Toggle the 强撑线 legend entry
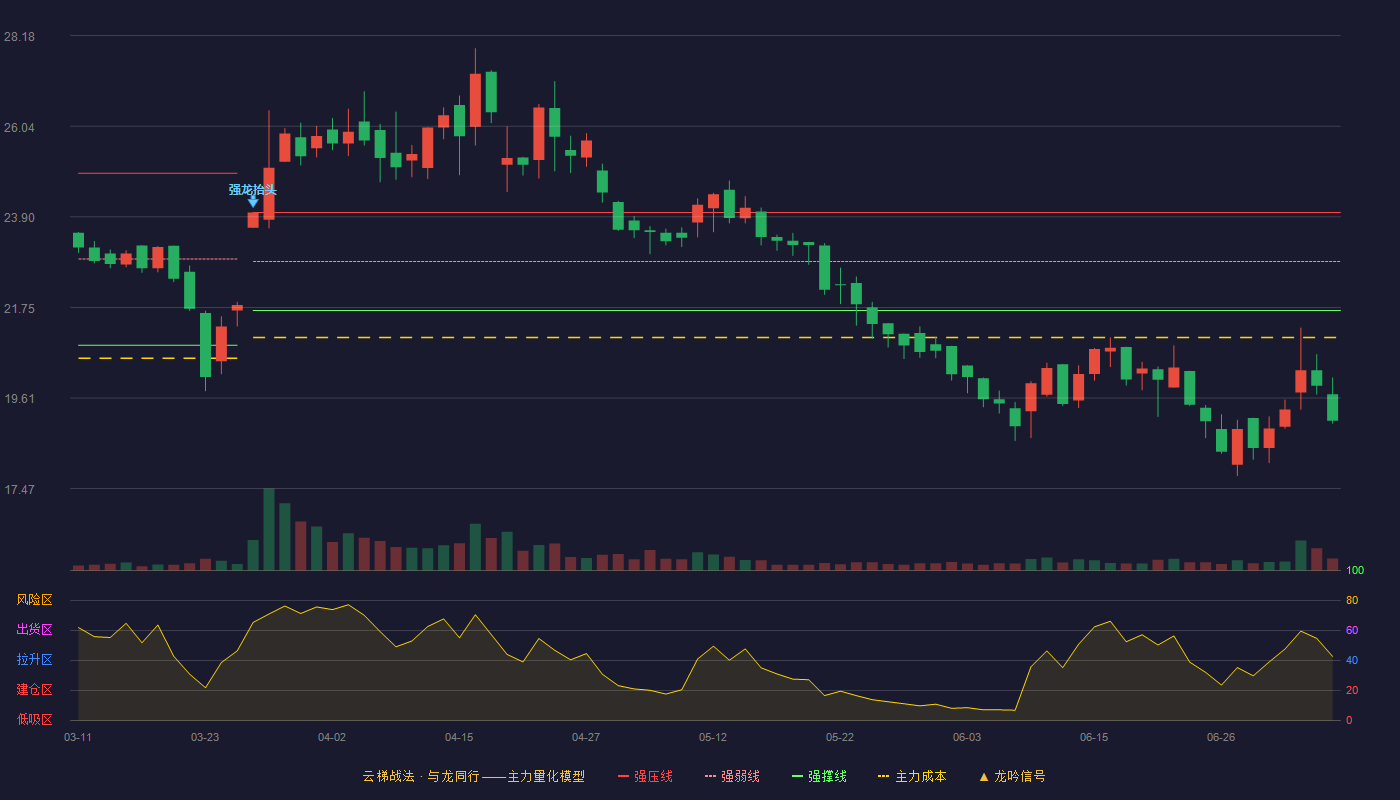 tap(819, 776)
